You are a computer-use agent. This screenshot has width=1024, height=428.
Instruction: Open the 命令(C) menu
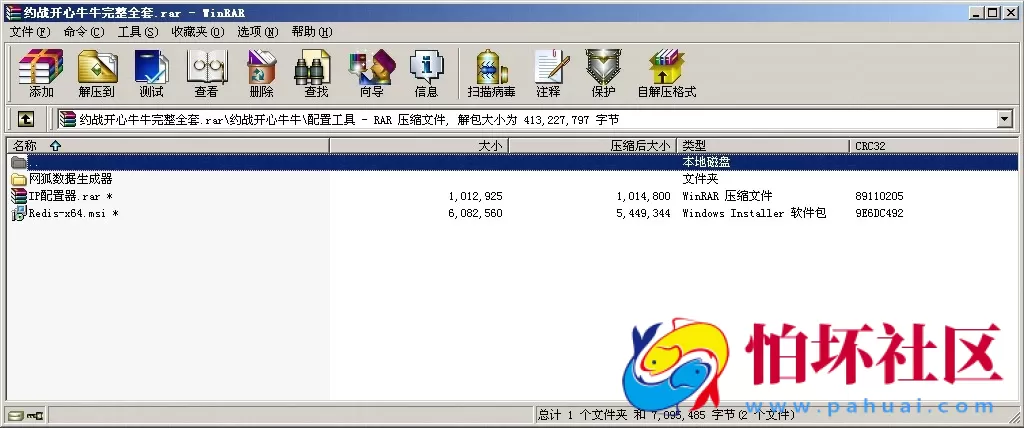[x=84, y=31]
